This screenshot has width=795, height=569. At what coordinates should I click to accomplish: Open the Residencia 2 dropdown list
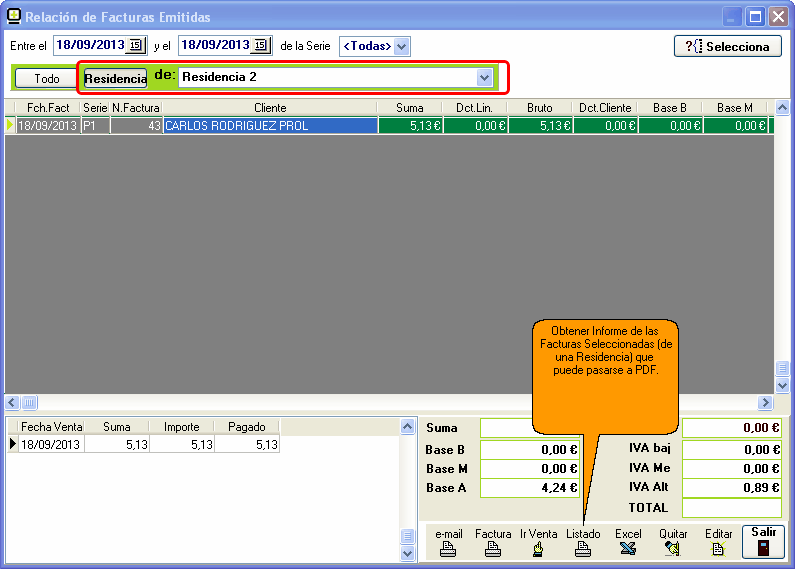[x=485, y=77]
